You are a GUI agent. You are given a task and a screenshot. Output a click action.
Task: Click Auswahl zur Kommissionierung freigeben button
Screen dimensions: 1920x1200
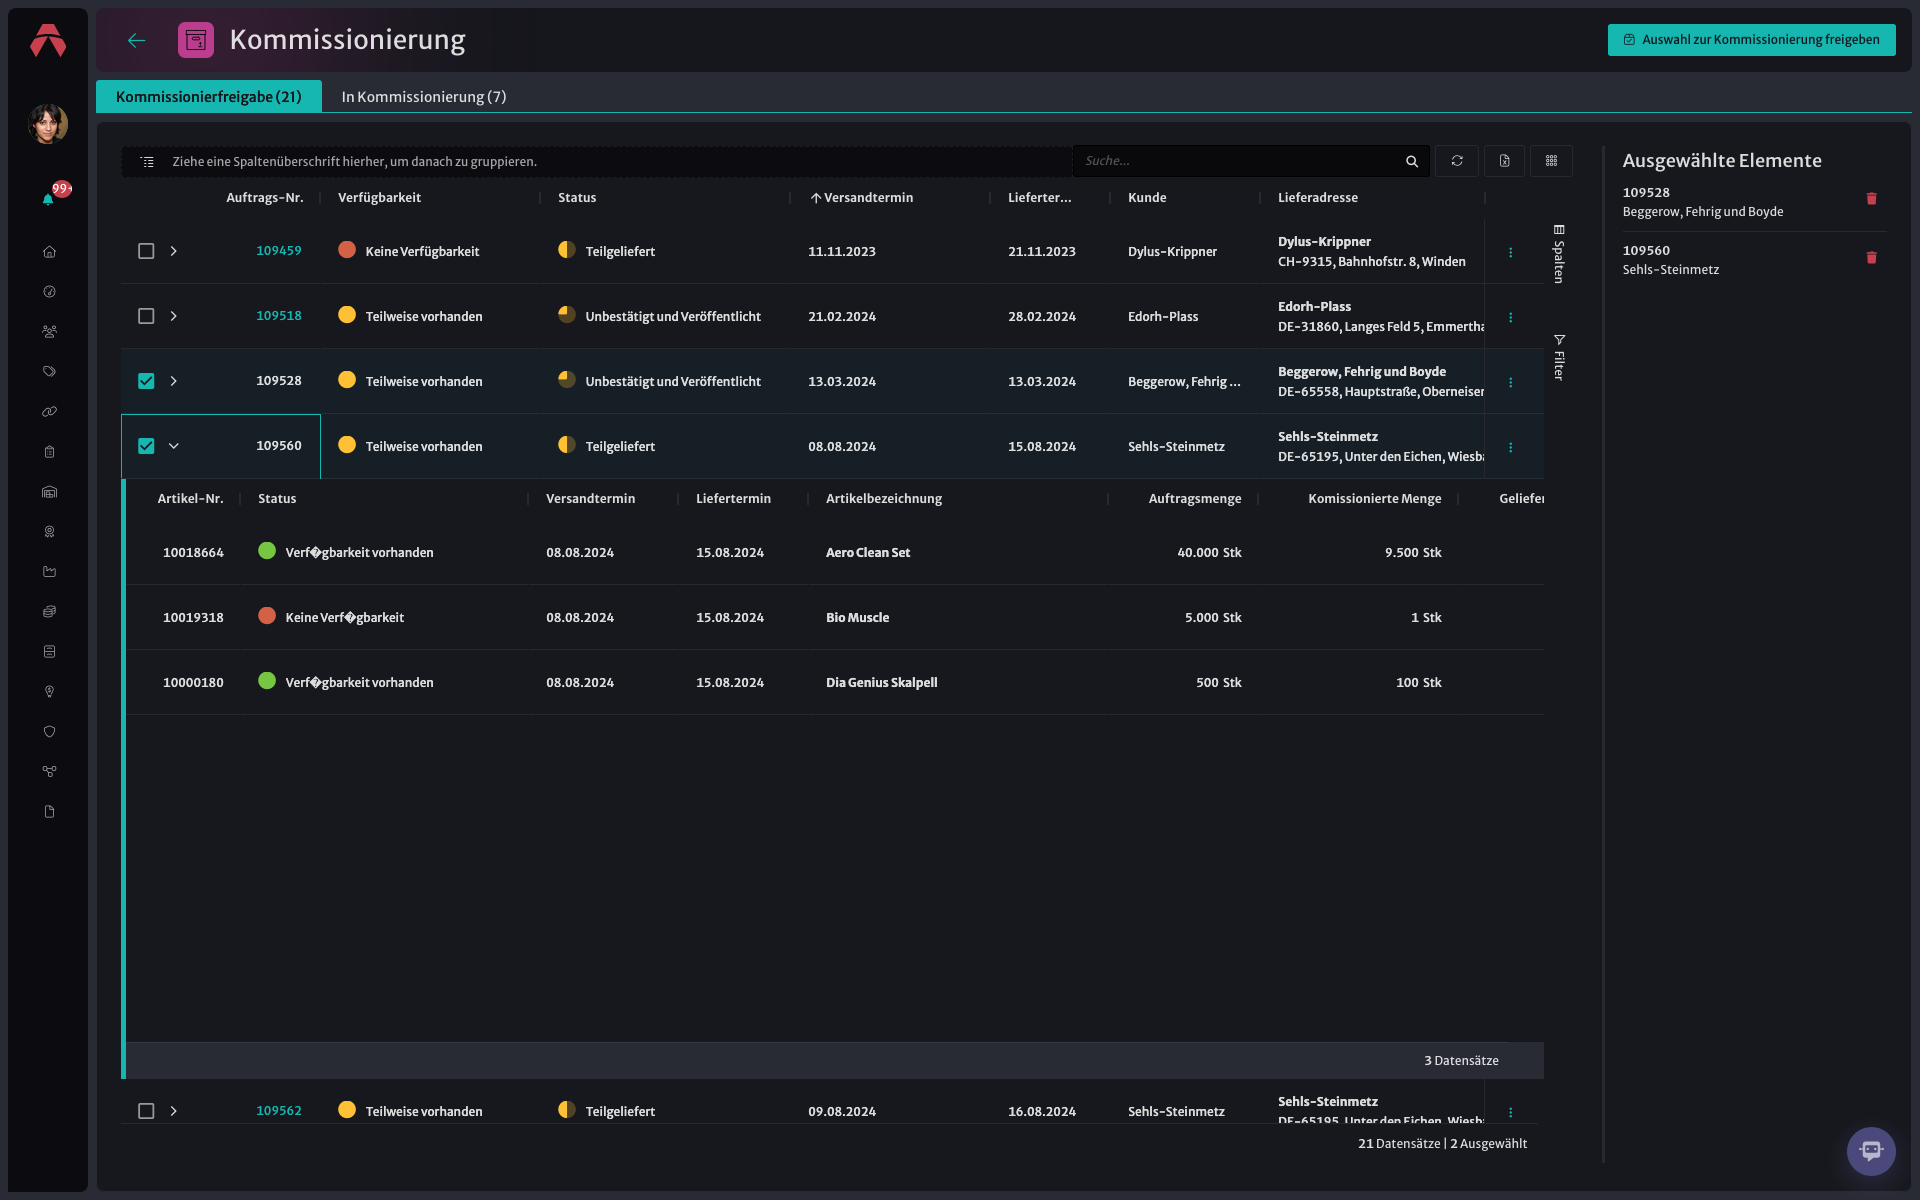coord(1751,40)
